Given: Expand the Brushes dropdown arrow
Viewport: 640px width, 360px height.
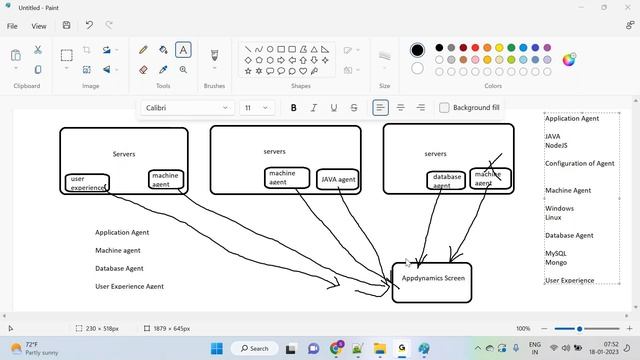Looking at the screenshot, I should tap(214, 68).
